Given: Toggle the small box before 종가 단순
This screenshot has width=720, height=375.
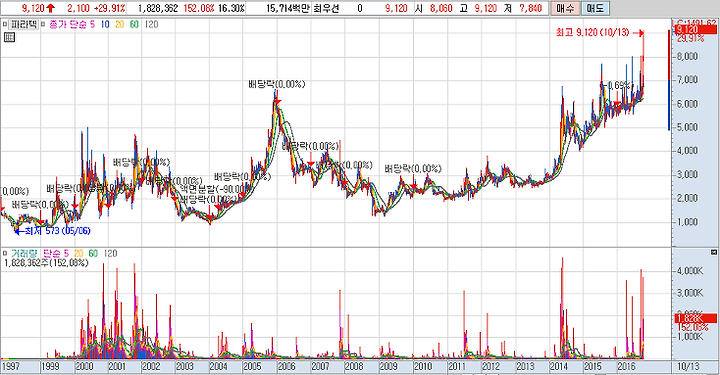Looking at the screenshot, I should (43, 24).
